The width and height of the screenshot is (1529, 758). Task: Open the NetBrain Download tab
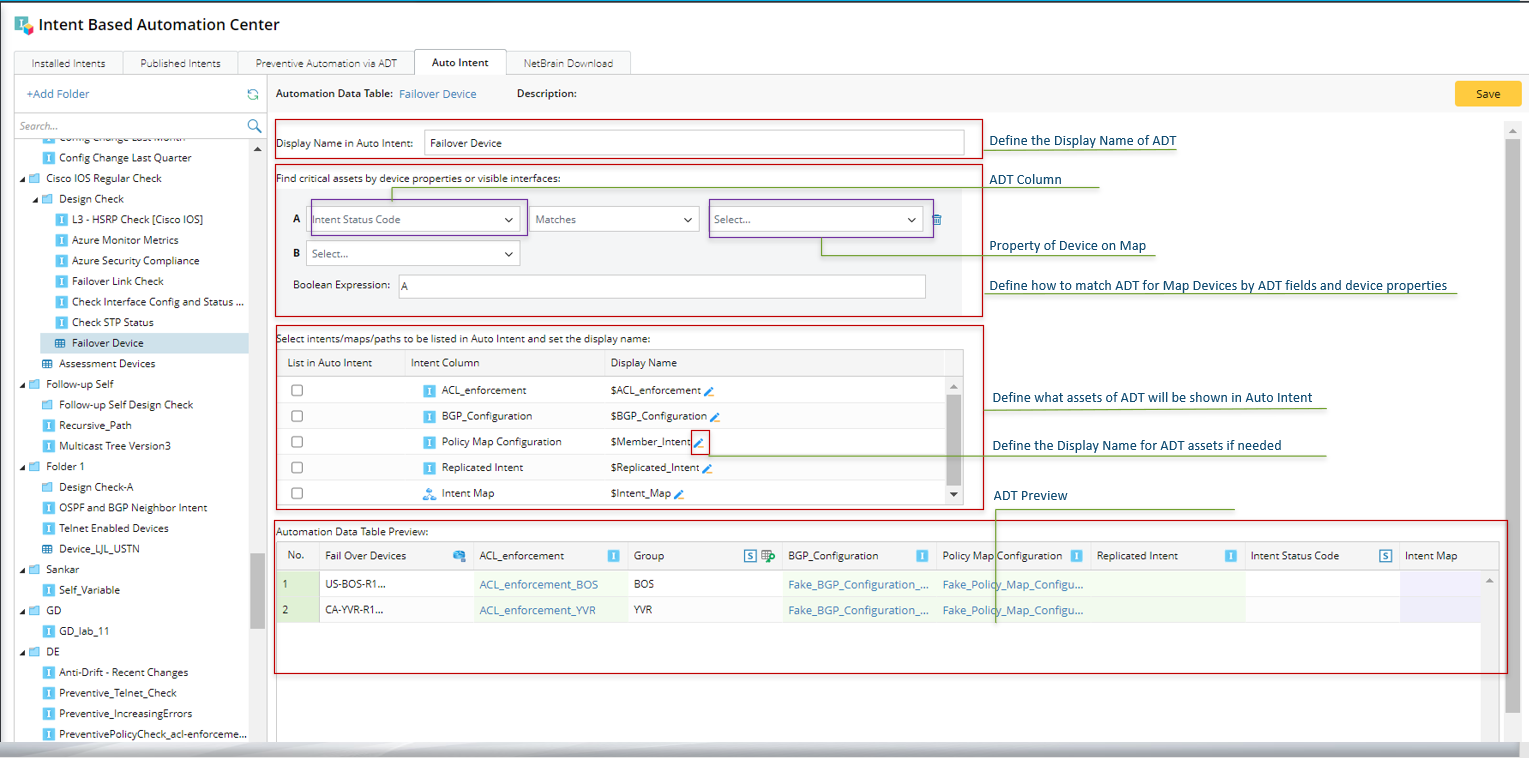point(568,63)
